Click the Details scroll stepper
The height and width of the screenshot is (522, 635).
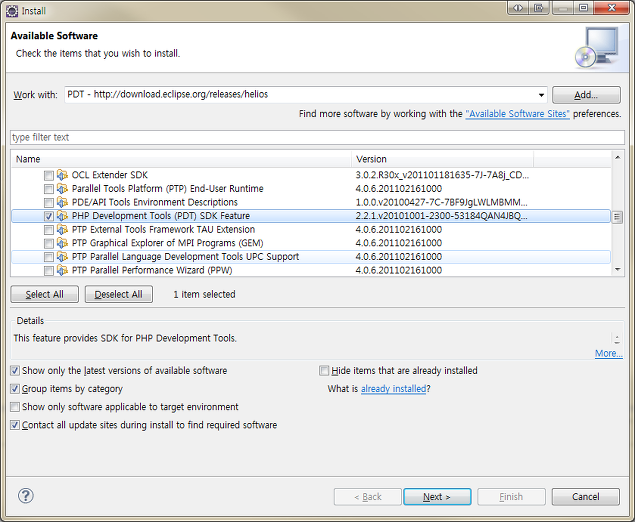[617, 339]
